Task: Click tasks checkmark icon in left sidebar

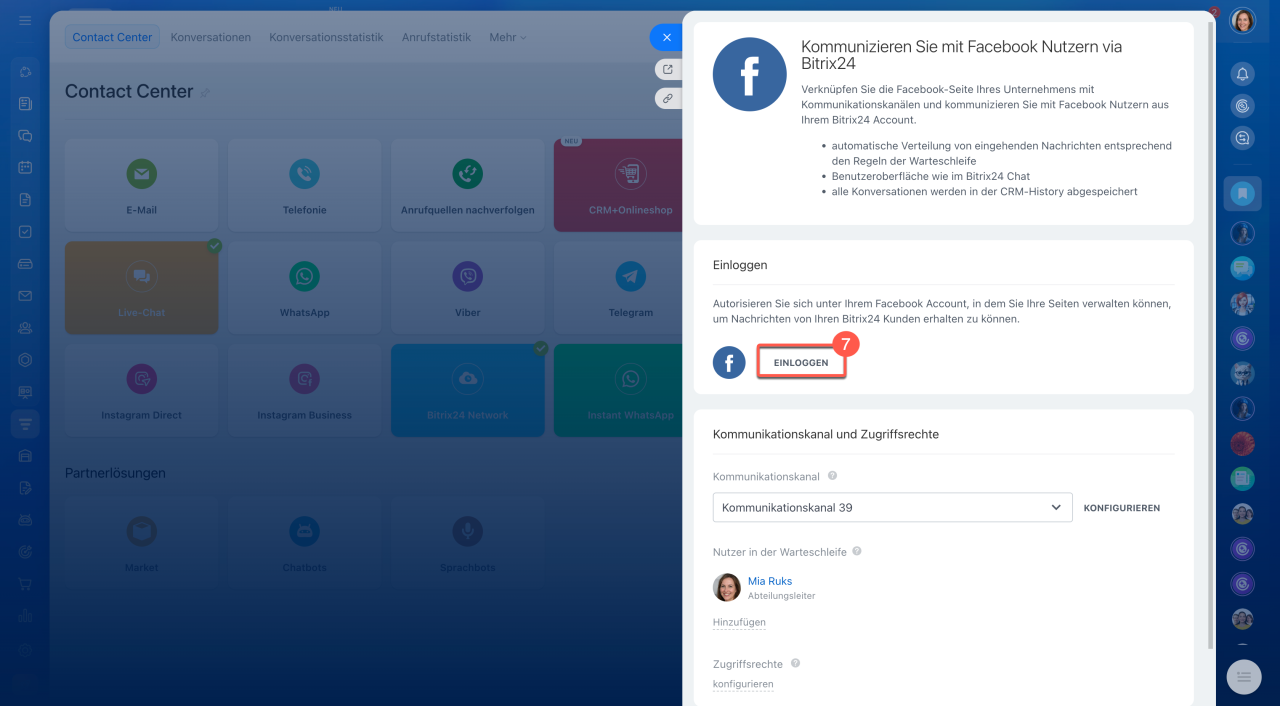Action: point(25,232)
